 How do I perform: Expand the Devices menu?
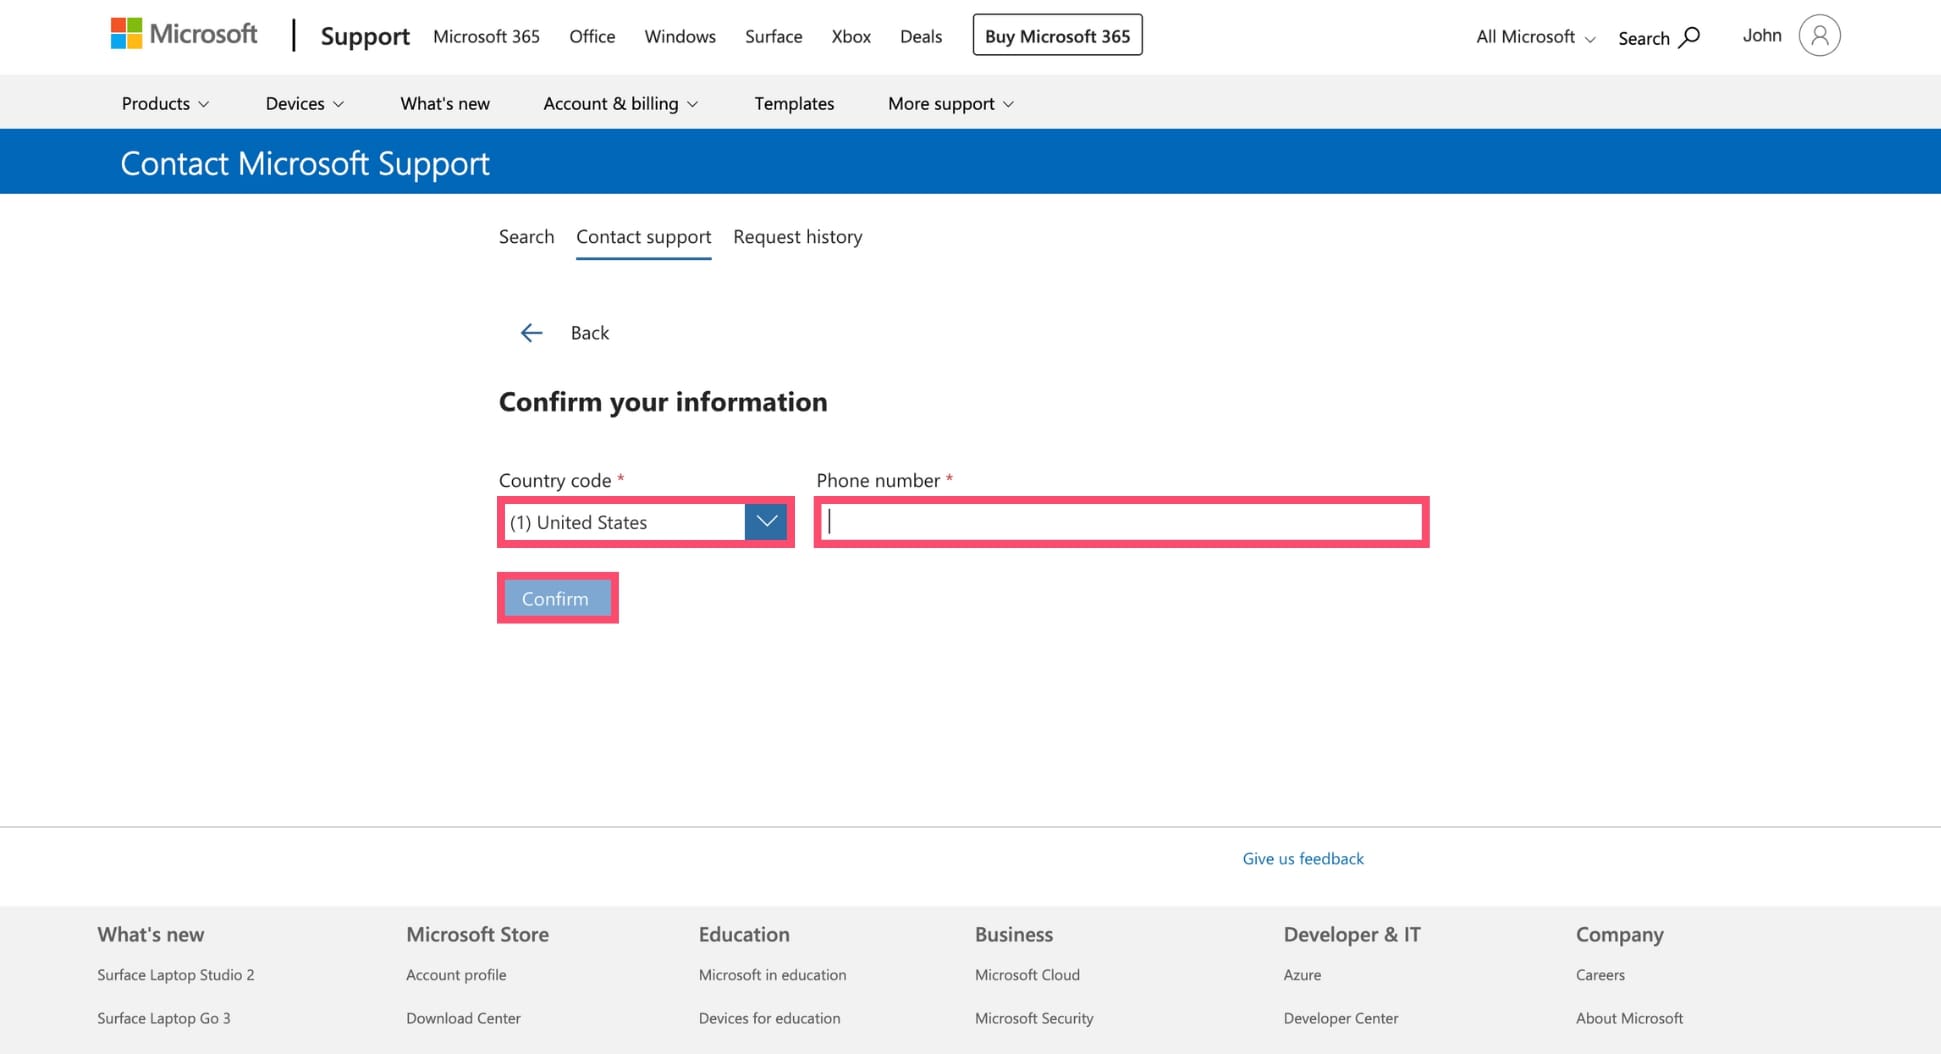[304, 103]
